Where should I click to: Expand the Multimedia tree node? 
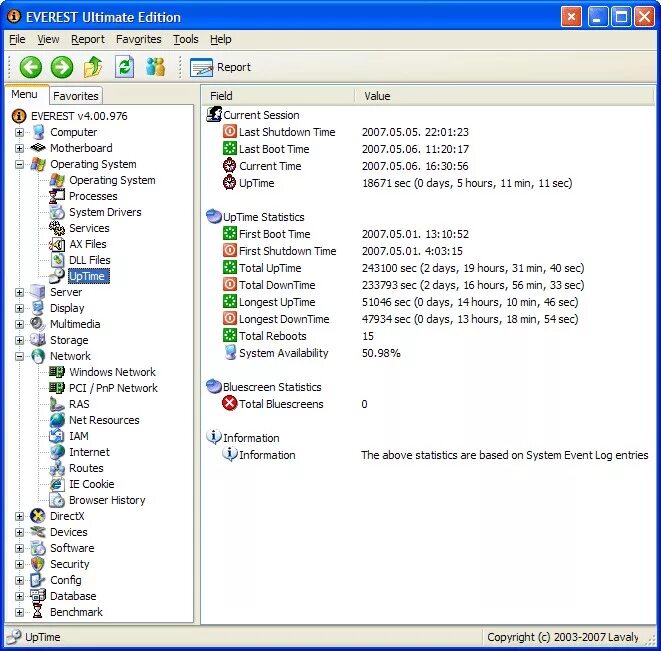pos(19,324)
